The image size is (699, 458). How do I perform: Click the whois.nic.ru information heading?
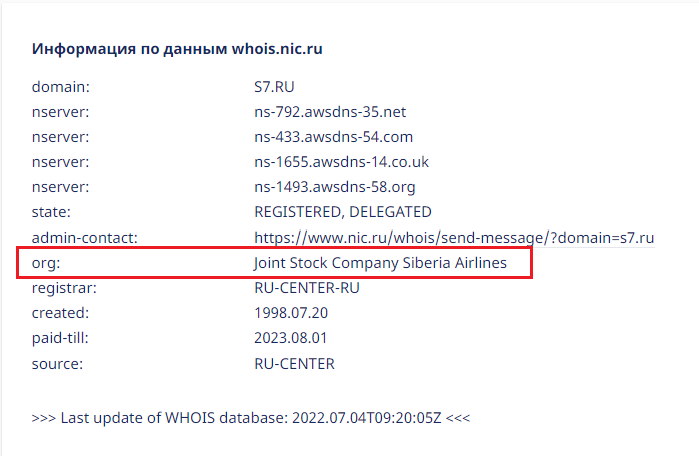(177, 48)
